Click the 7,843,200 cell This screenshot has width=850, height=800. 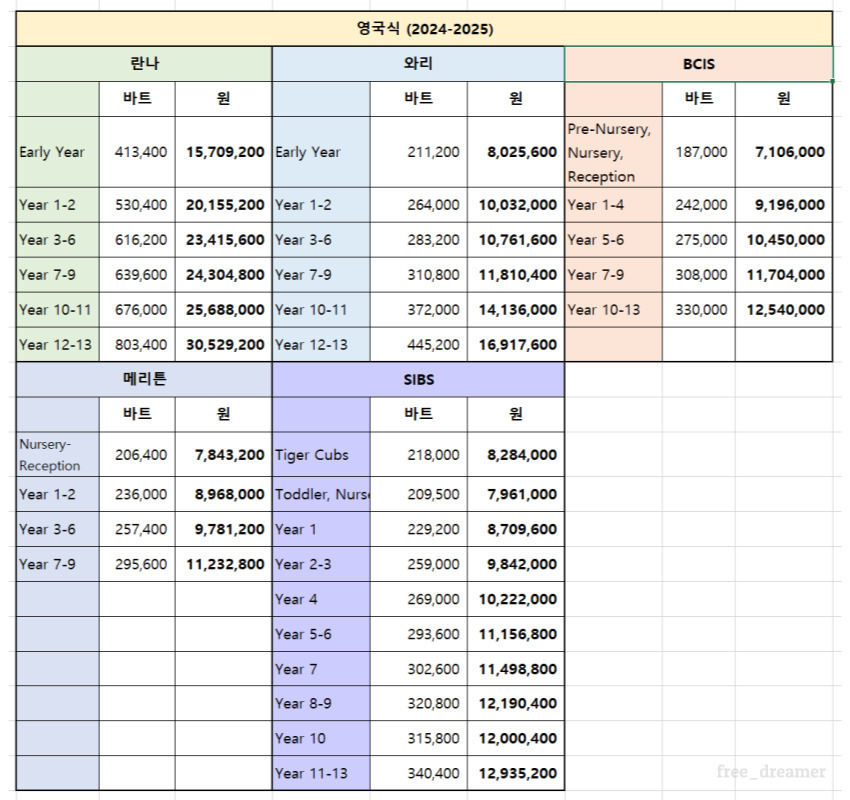223,455
